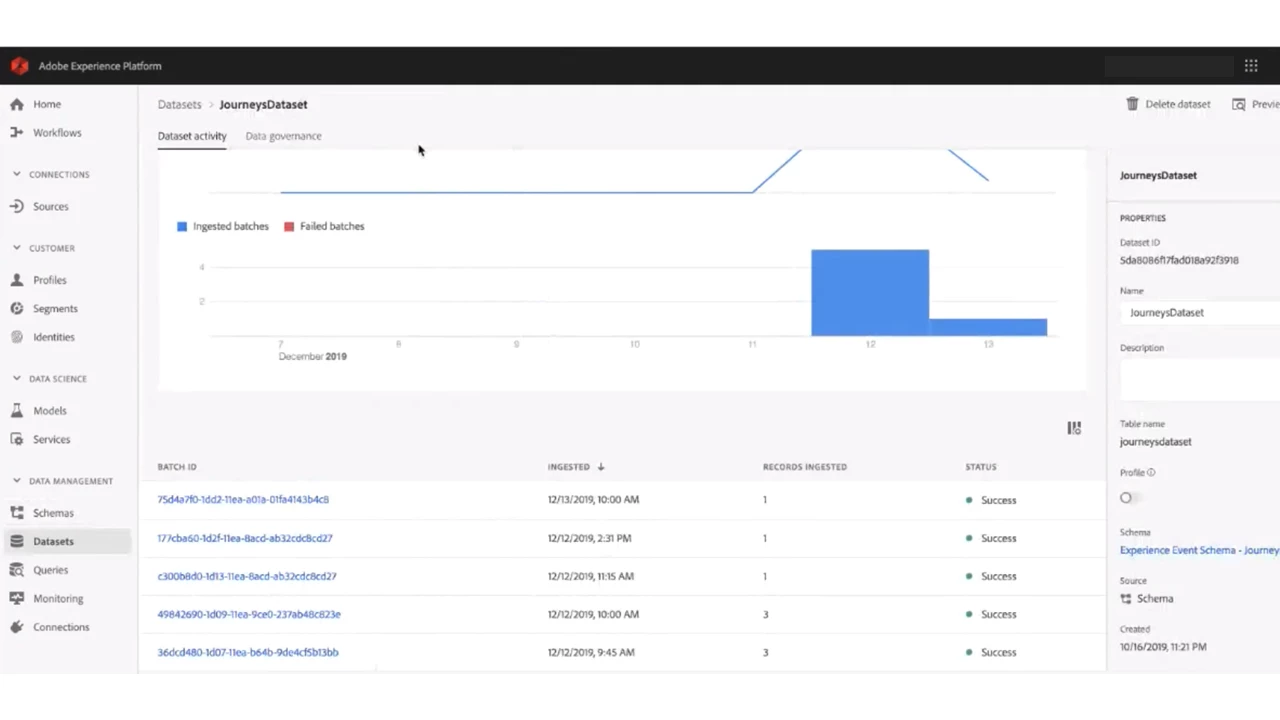Go back to Datasets breadcrumb
The image size is (1280, 720).
pyautogui.click(x=179, y=104)
